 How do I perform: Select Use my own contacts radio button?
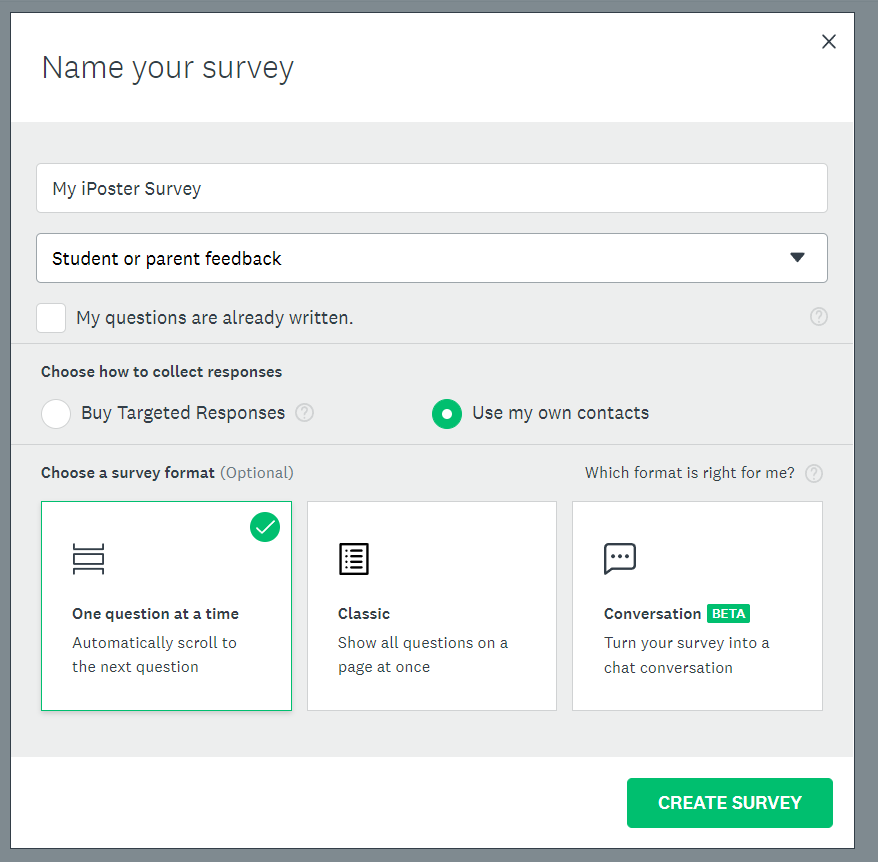tap(447, 414)
